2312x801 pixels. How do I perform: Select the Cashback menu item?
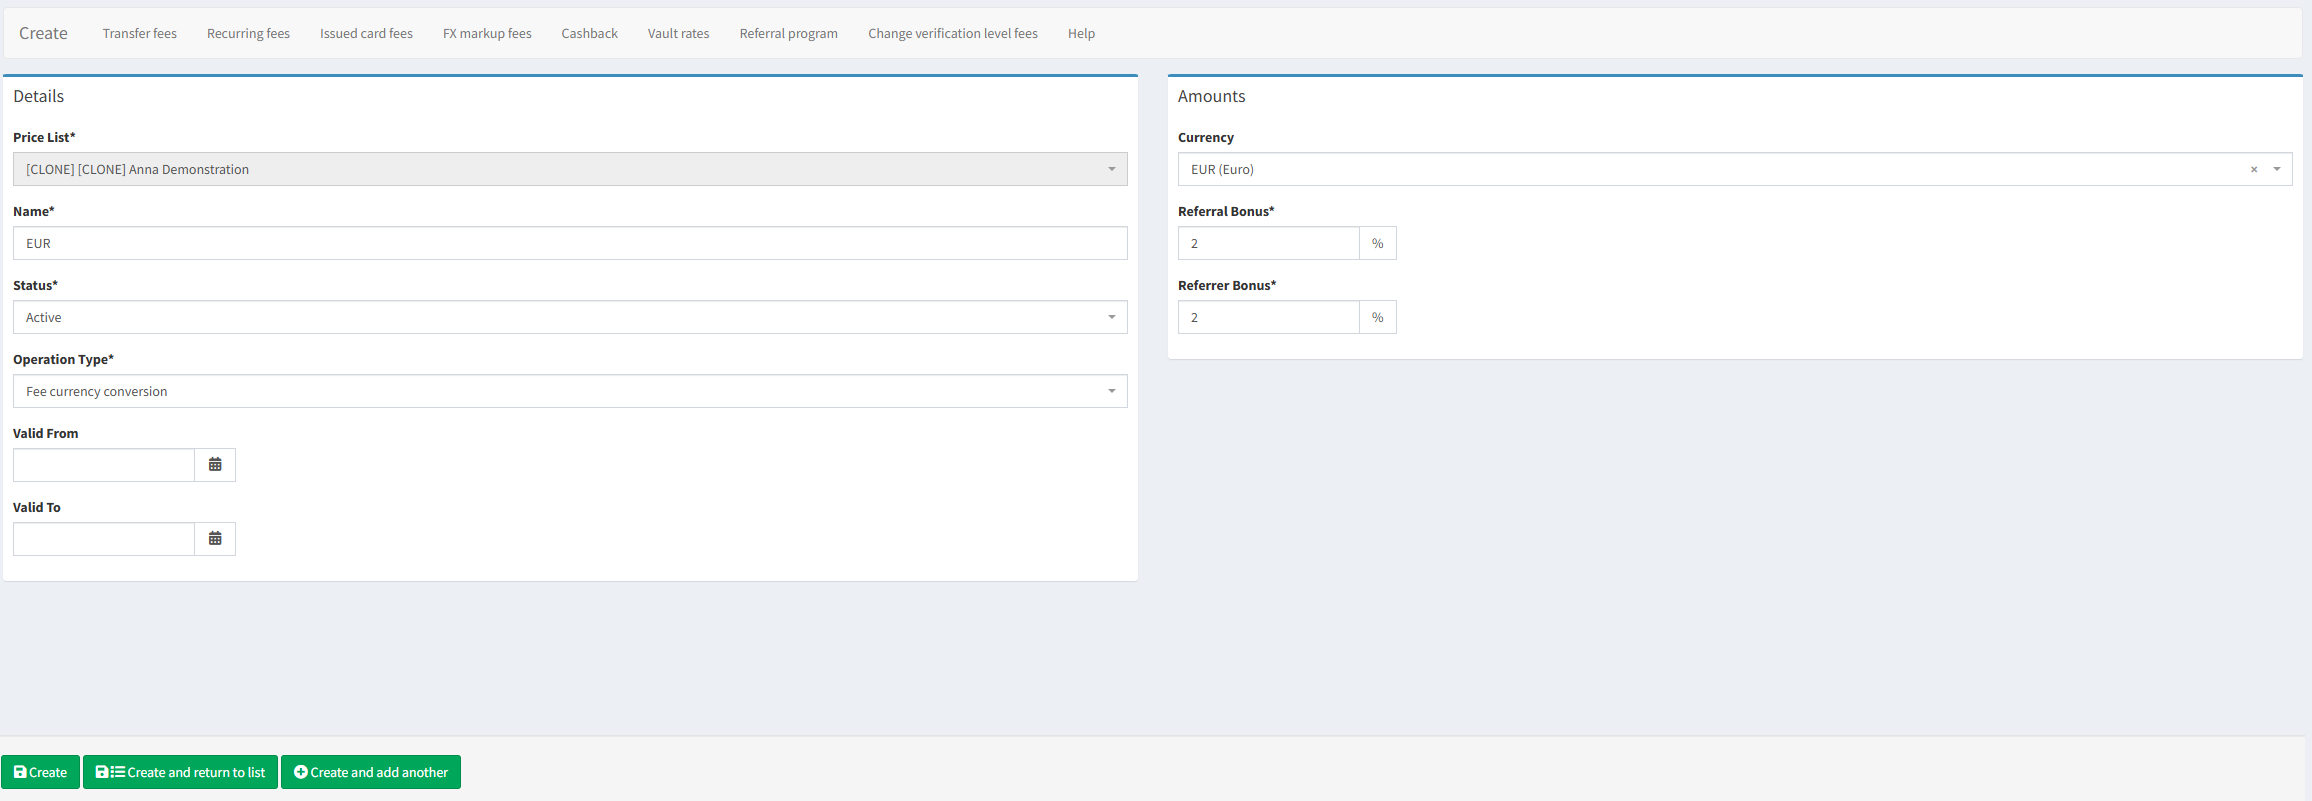(x=589, y=33)
